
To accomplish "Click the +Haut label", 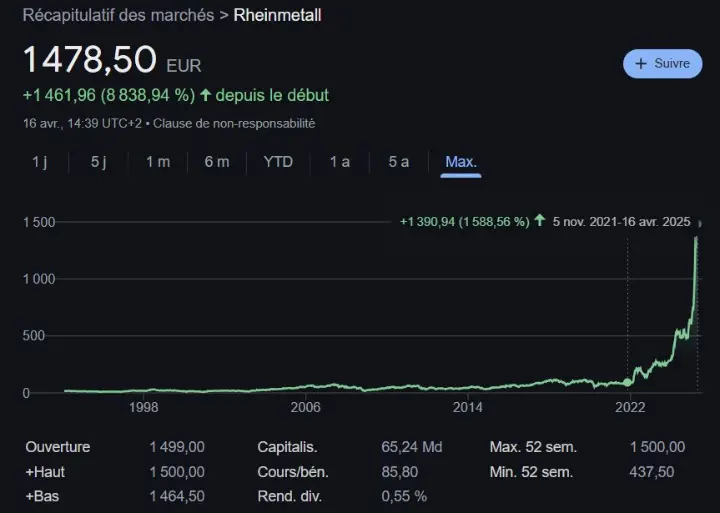I will [x=45, y=472].
